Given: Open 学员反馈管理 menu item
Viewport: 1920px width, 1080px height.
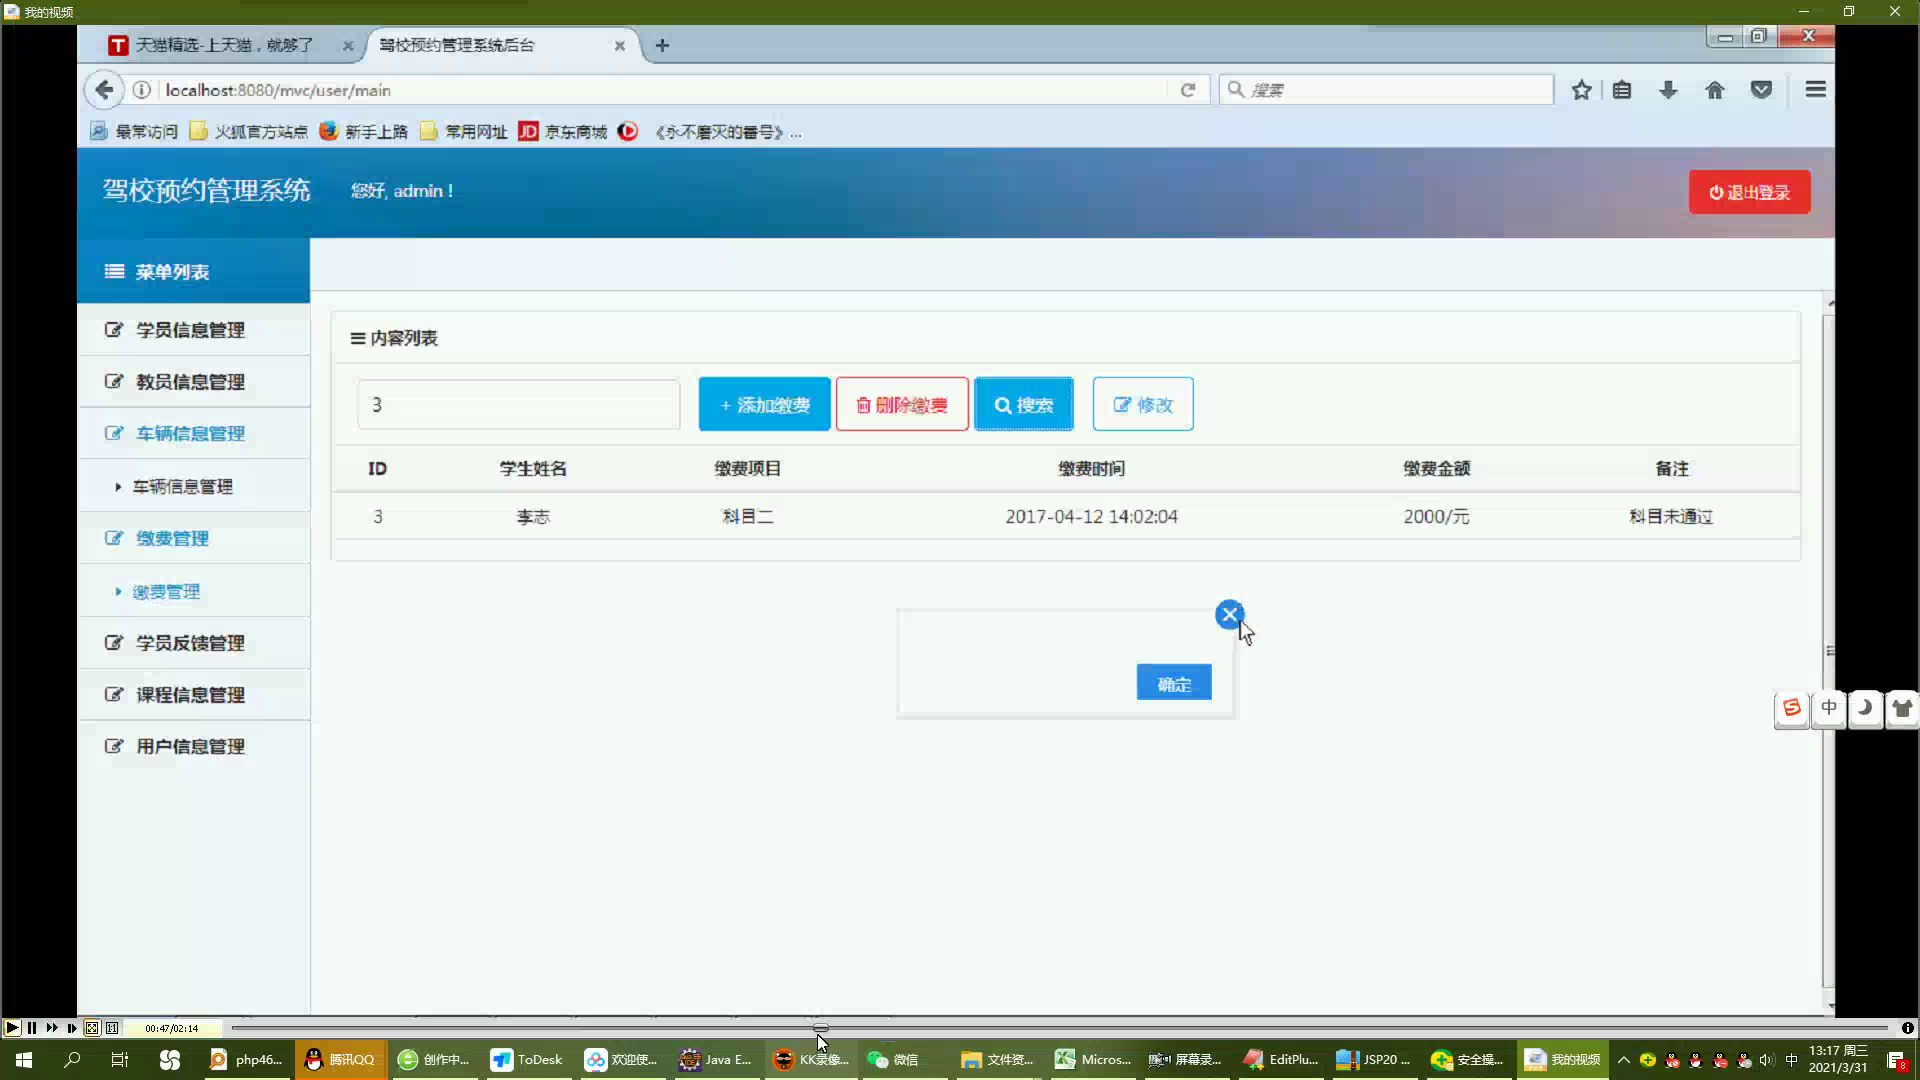Looking at the screenshot, I should pyautogui.click(x=193, y=643).
